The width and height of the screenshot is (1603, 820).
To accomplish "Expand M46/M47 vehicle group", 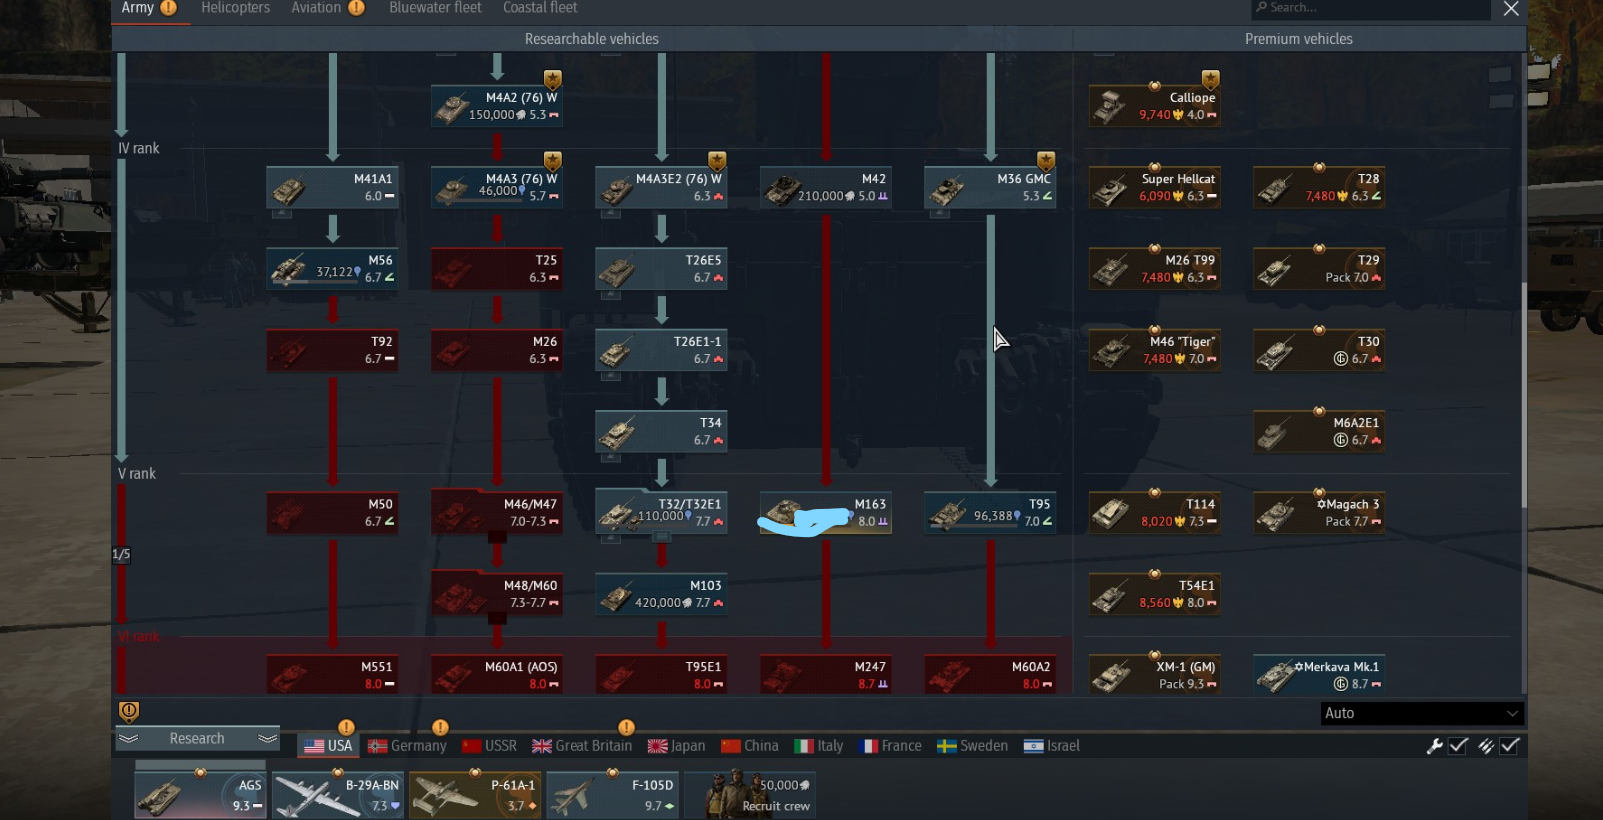I will [x=497, y=537].
